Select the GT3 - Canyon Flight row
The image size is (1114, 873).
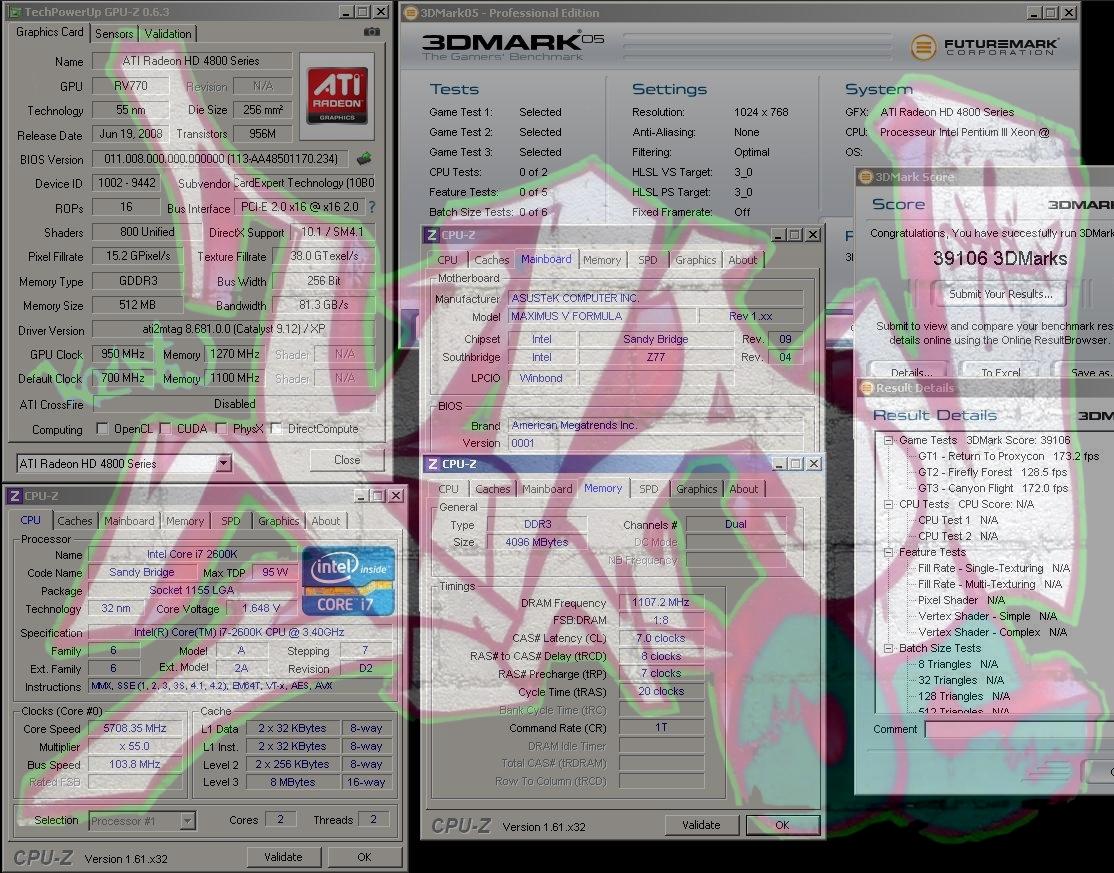[993, 488]
